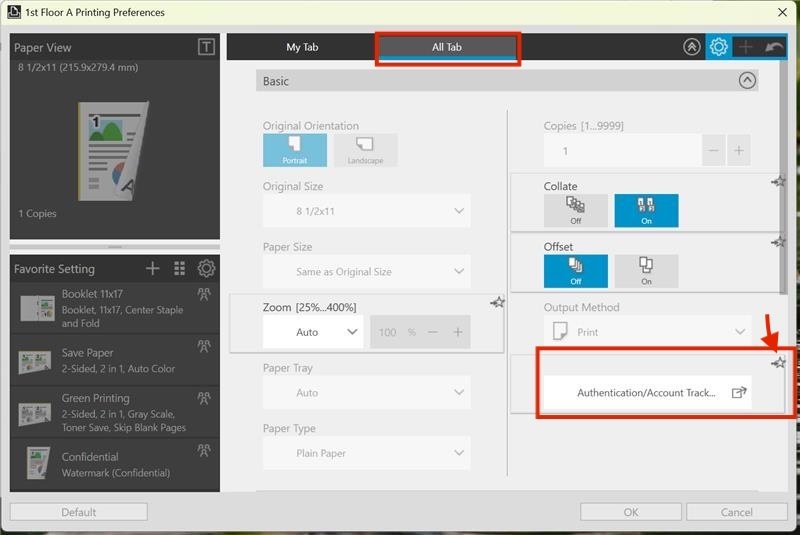Click the paper preview image in Paper View
The height and width of the screenshot is (535, 800).
(x=113, y=151)
